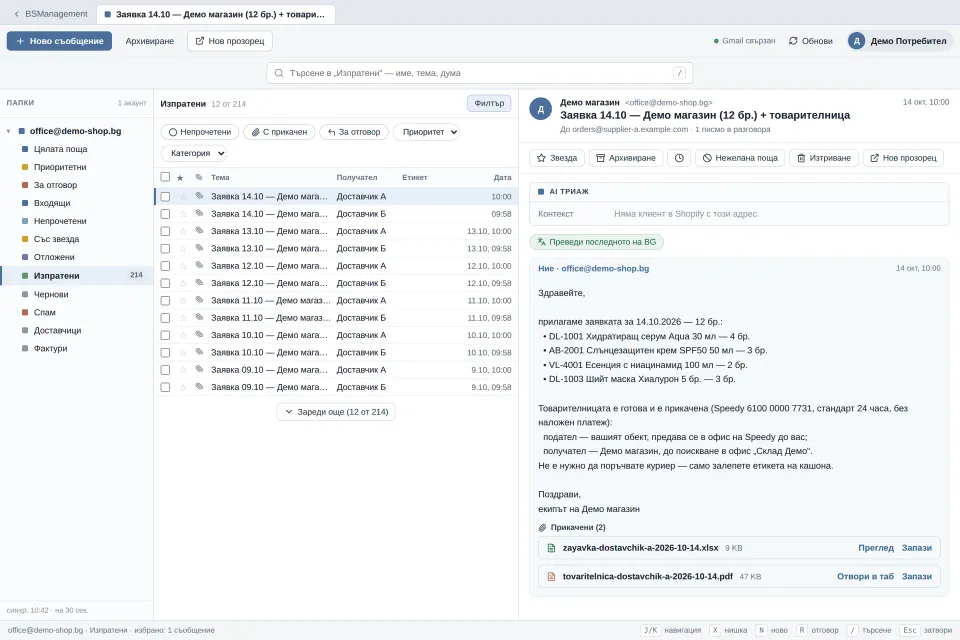The image size is (960, 640).
Task: Click the Demo user avatar icon
Action: [x=857, y=41]
